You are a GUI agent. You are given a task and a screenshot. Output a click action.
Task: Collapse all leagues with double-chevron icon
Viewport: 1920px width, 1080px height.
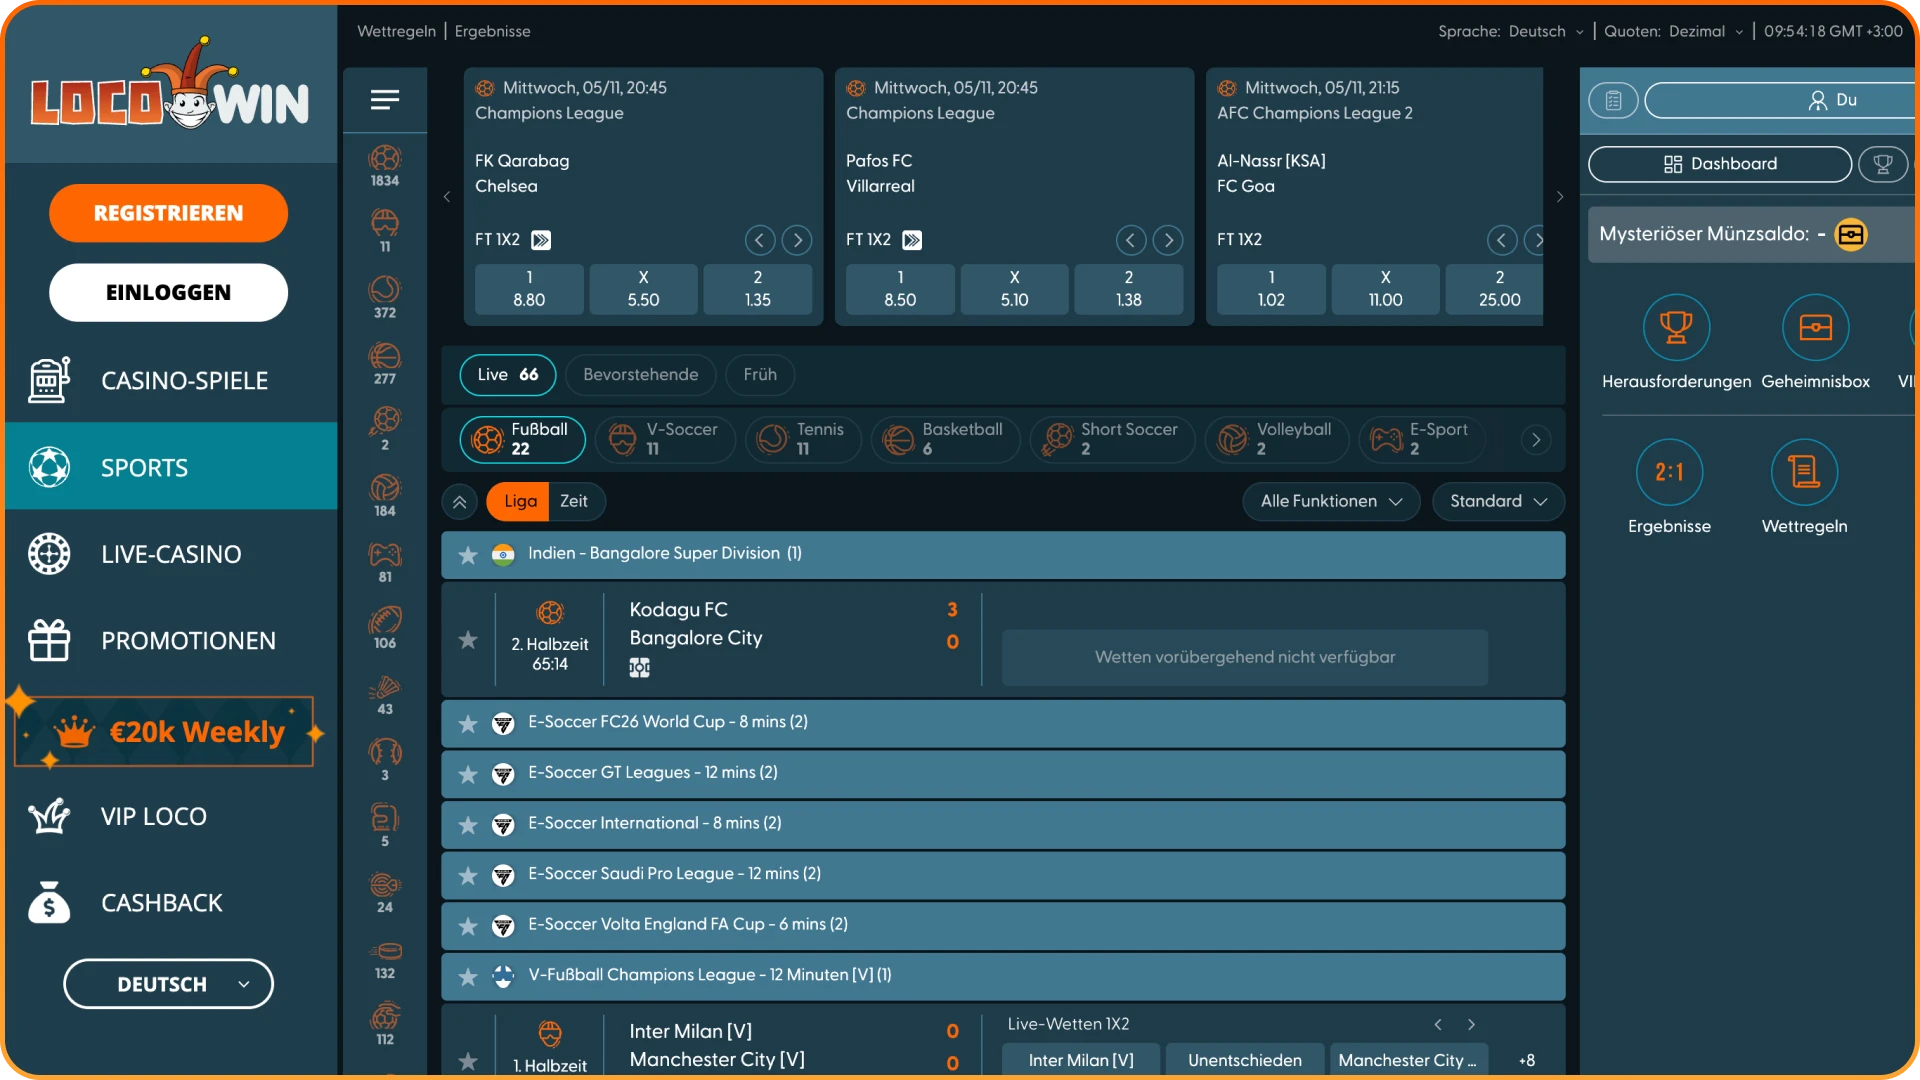[x=460, y=502]
